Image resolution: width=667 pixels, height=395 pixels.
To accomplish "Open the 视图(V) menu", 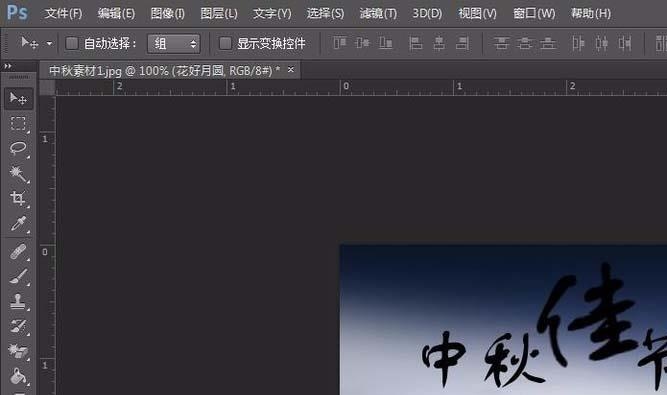I will click(x=477, y=14).
